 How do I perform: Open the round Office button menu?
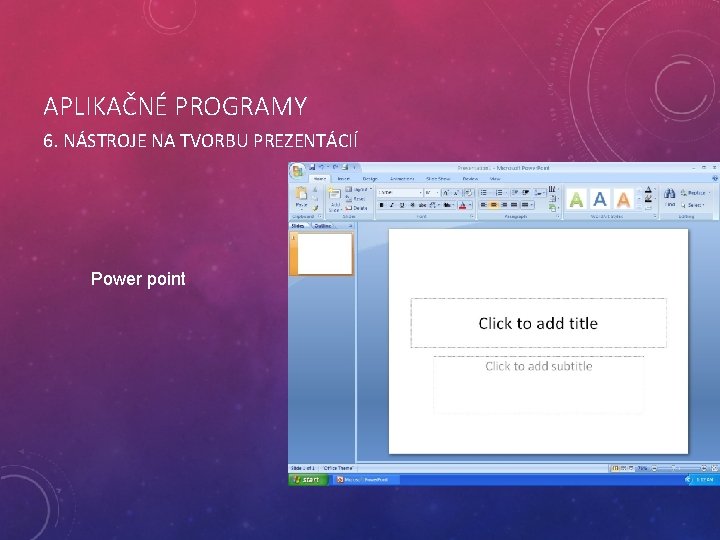(297, 171)
